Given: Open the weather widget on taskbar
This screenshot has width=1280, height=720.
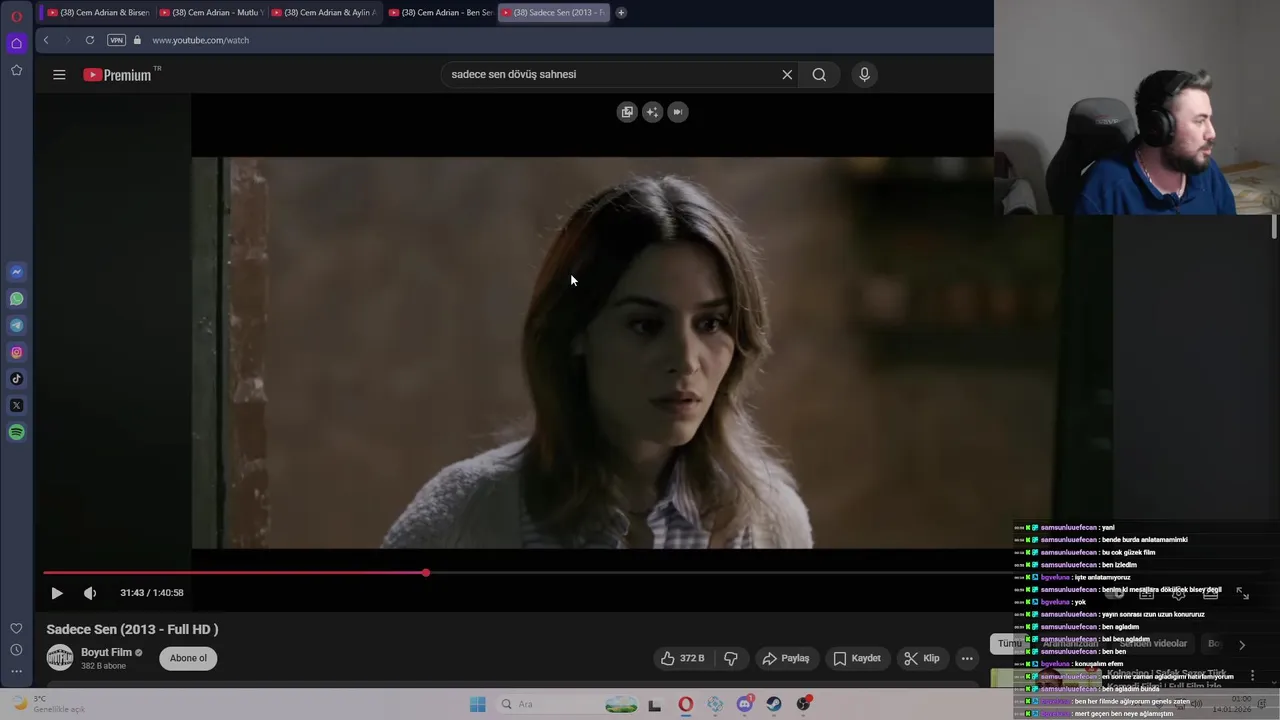Looking at the screenshot, I should pyautogui.click(x=48, y=704).
